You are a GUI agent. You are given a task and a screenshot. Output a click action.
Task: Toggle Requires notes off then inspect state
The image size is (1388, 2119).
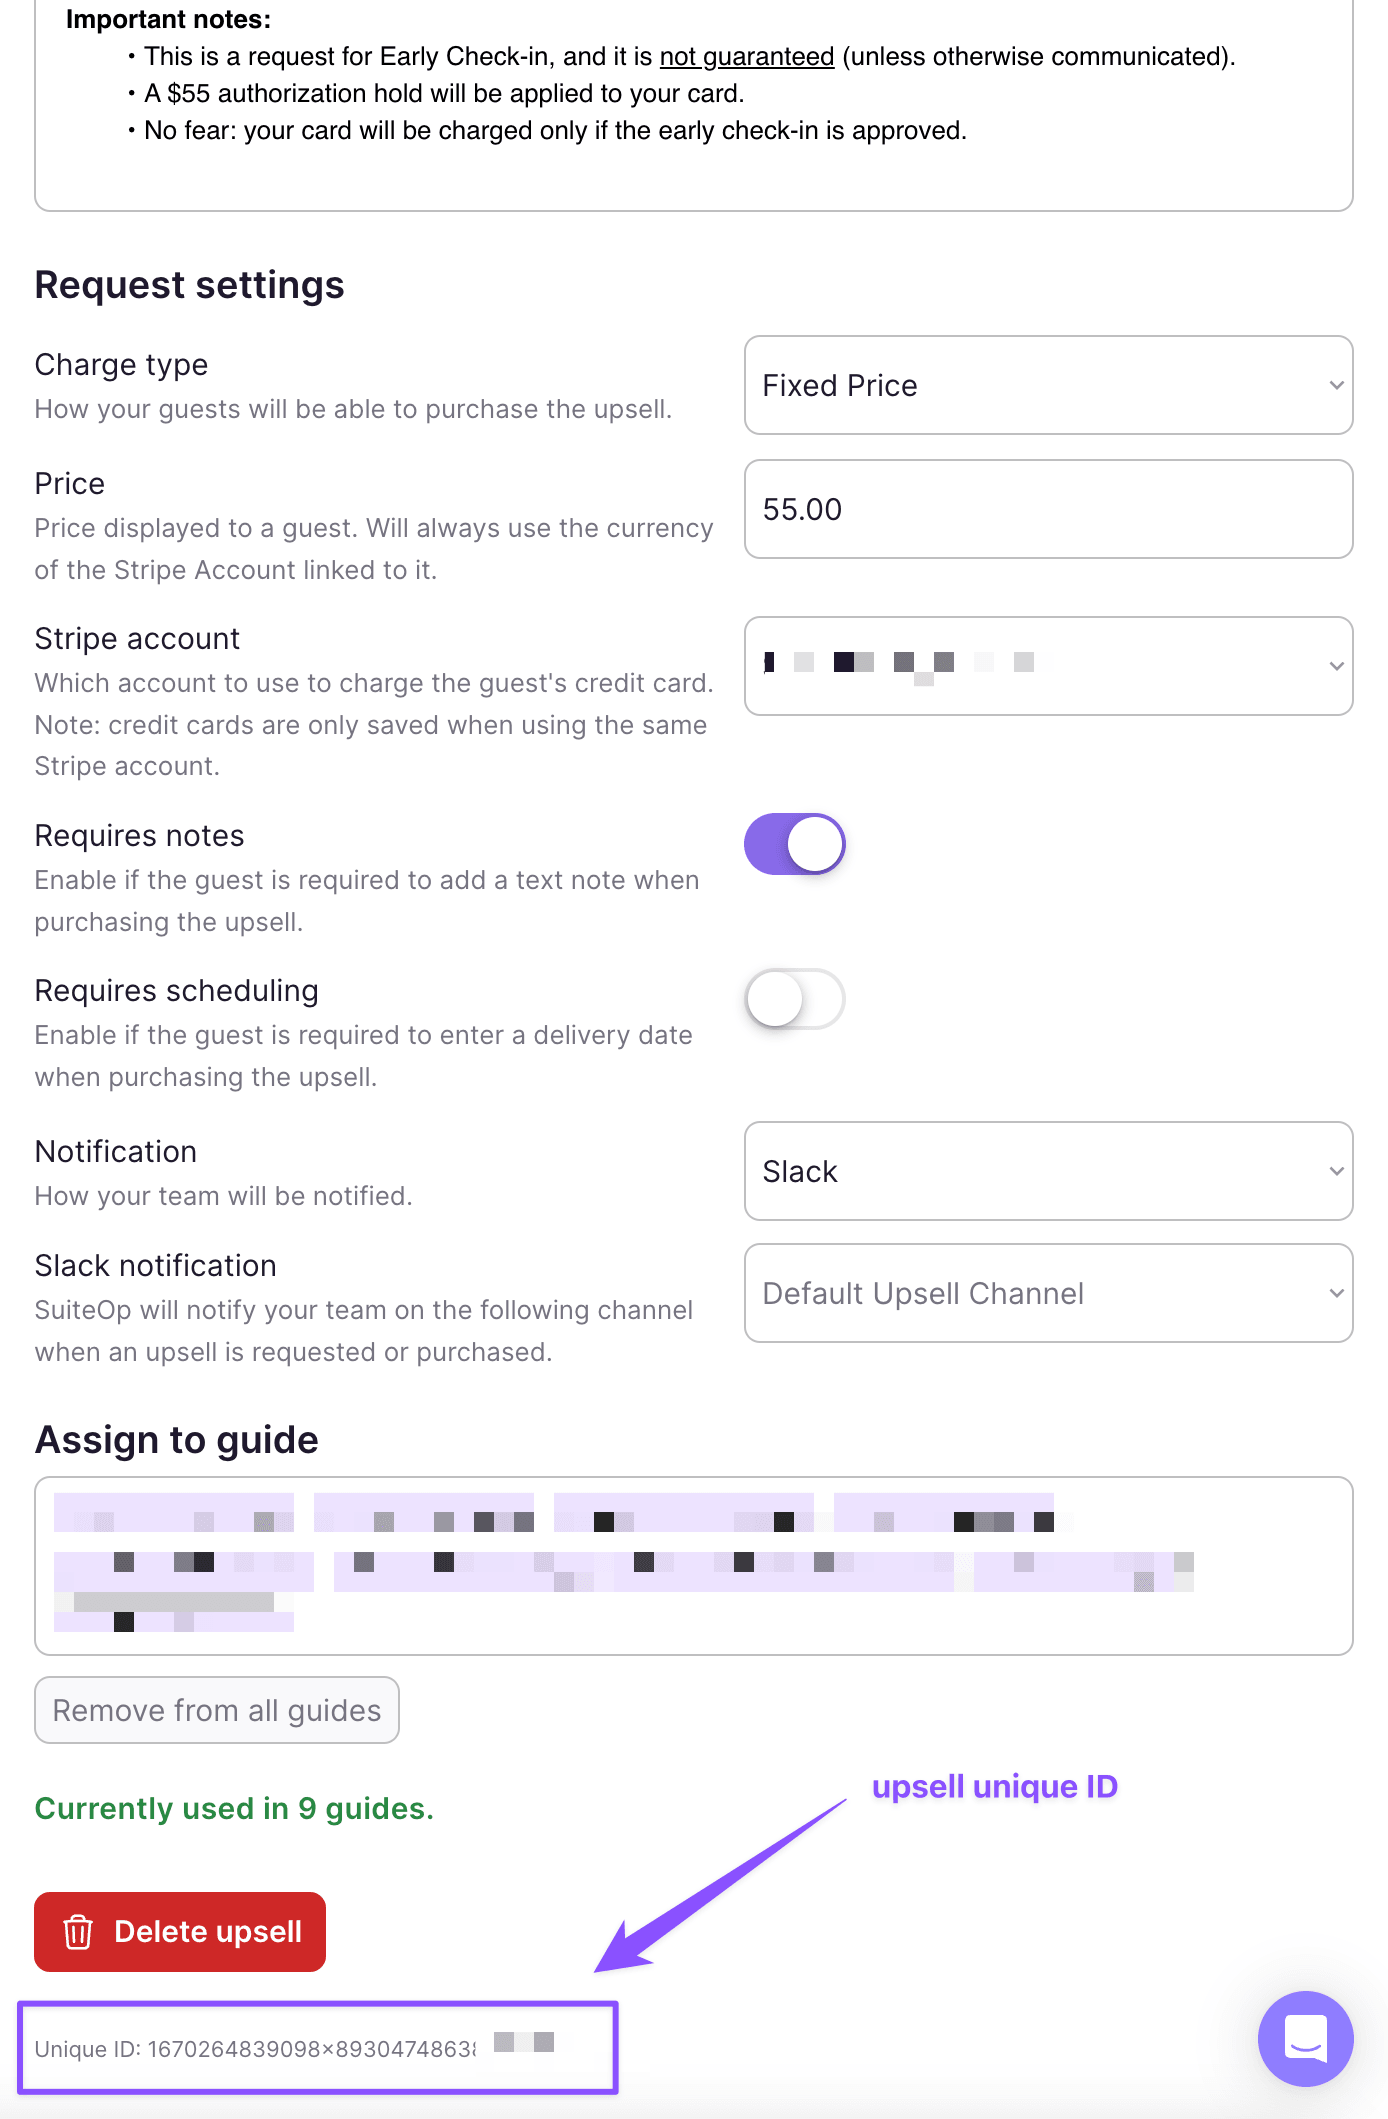click(x=794, y=843)
